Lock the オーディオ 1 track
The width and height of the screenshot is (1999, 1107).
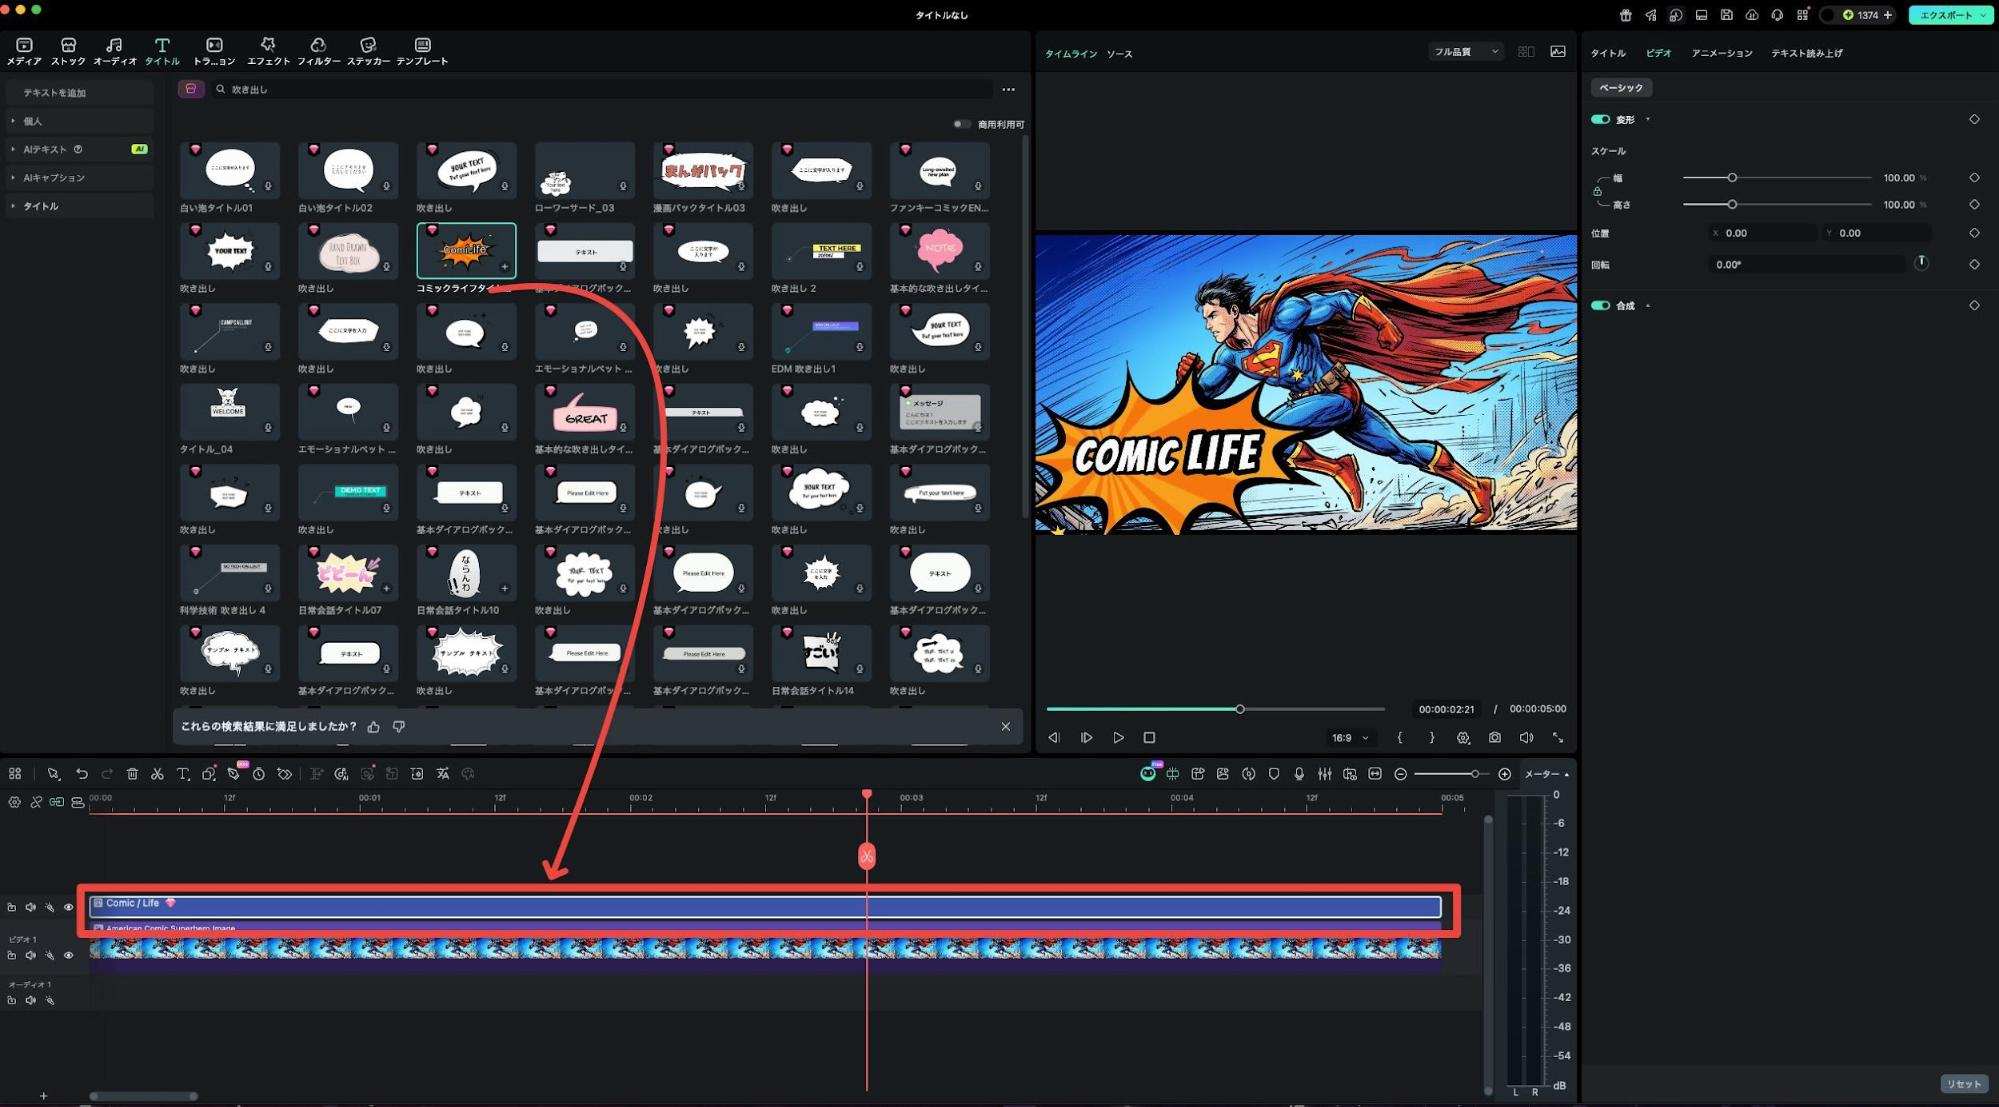click(11, 1000)
